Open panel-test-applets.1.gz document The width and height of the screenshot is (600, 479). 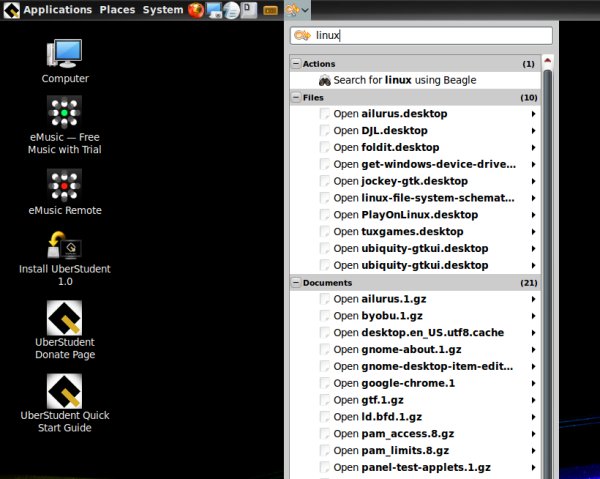click(415, 467)
